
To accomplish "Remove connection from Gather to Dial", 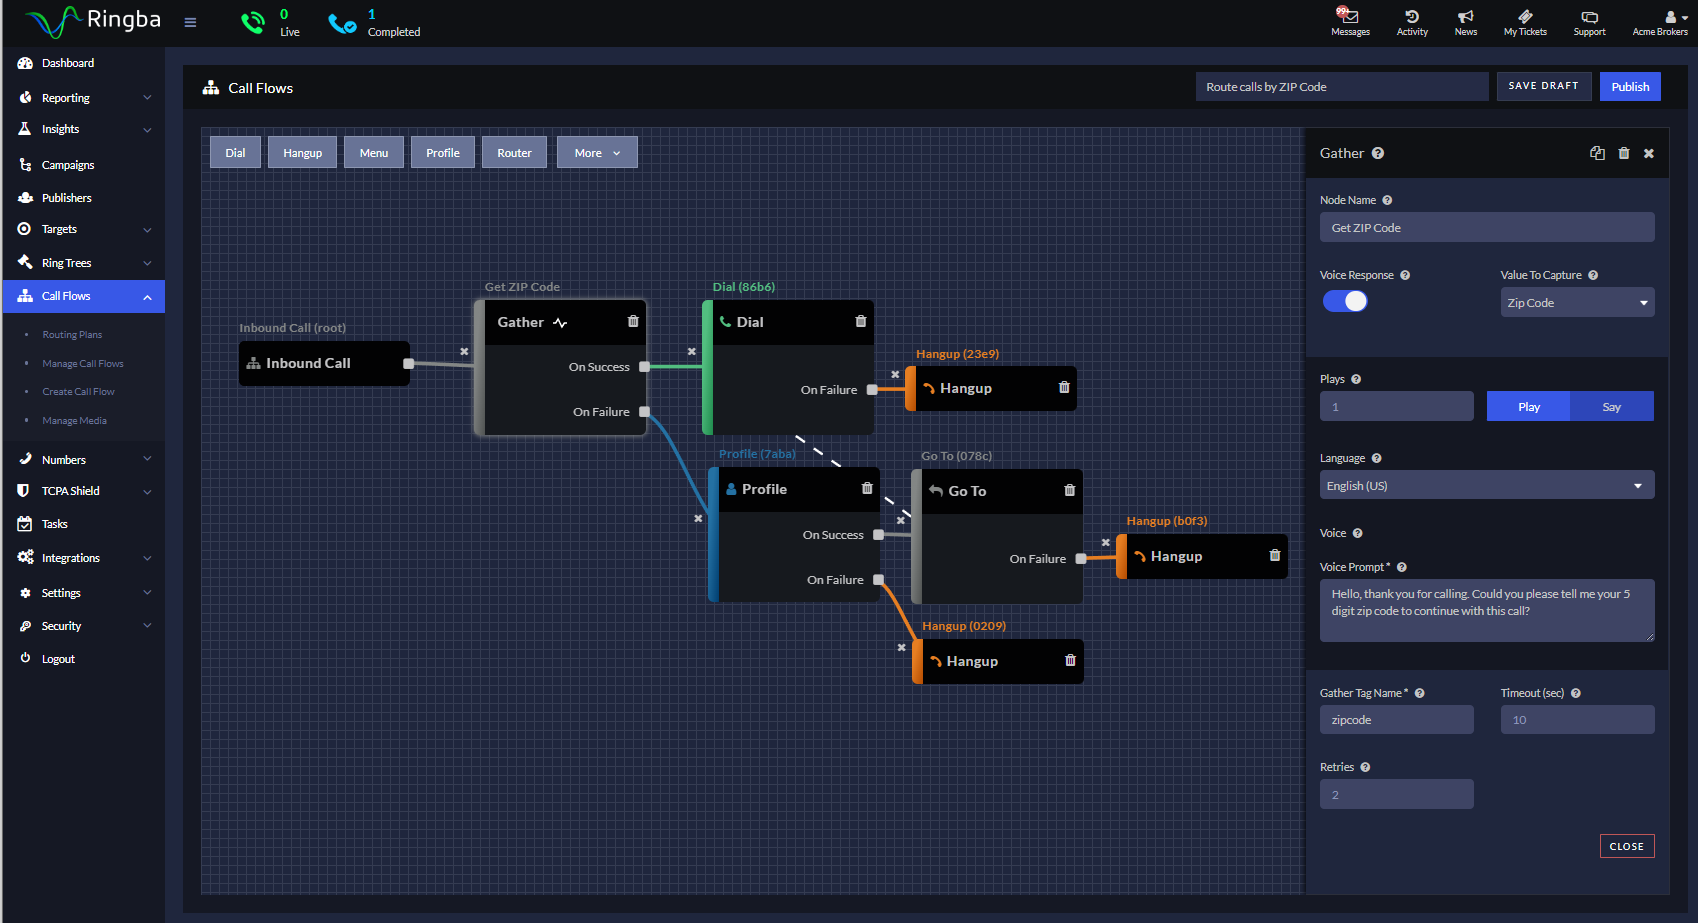I will [691, 351].
